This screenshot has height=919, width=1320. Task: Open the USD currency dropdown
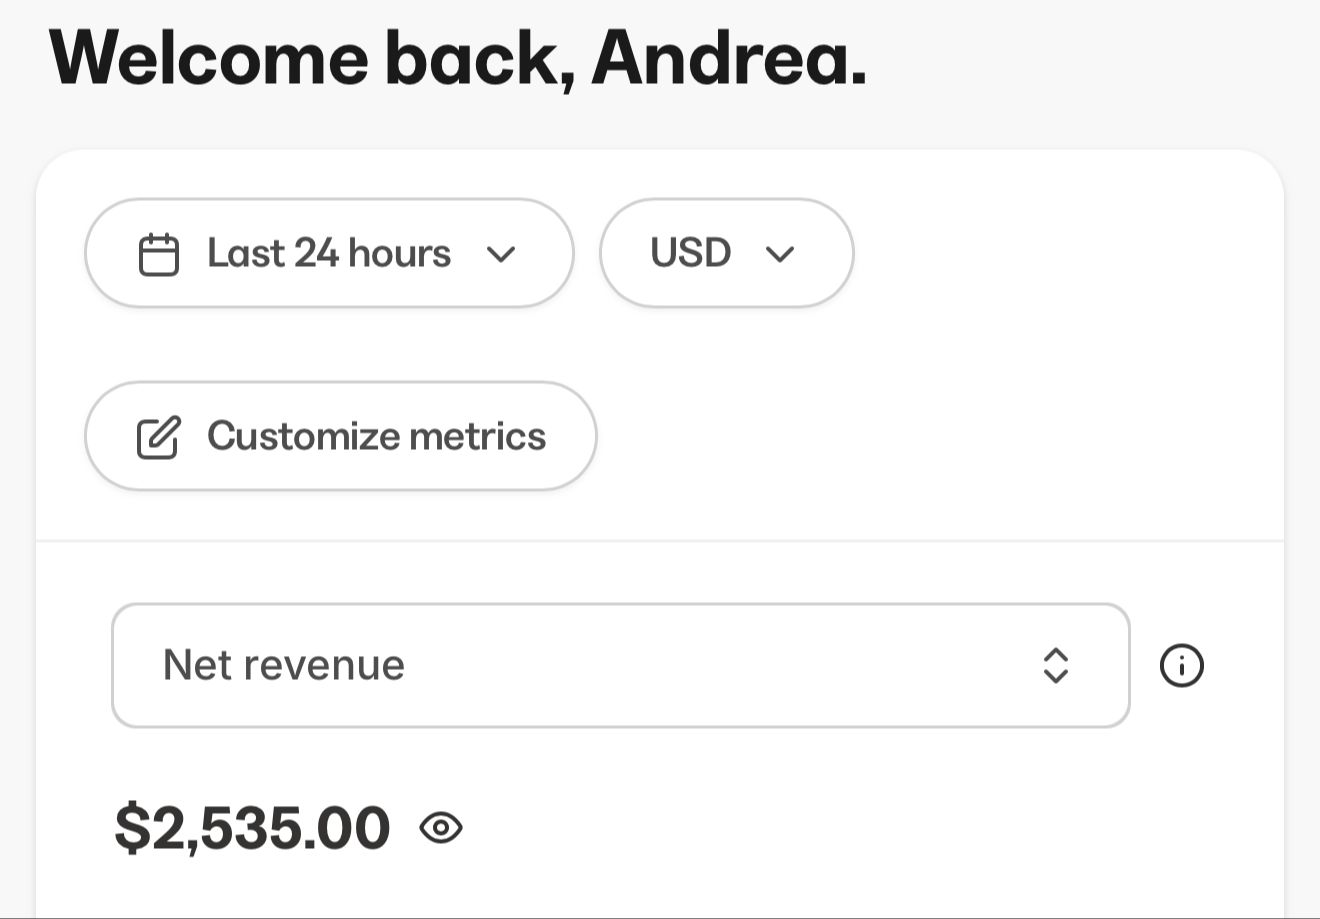[726, 253]
